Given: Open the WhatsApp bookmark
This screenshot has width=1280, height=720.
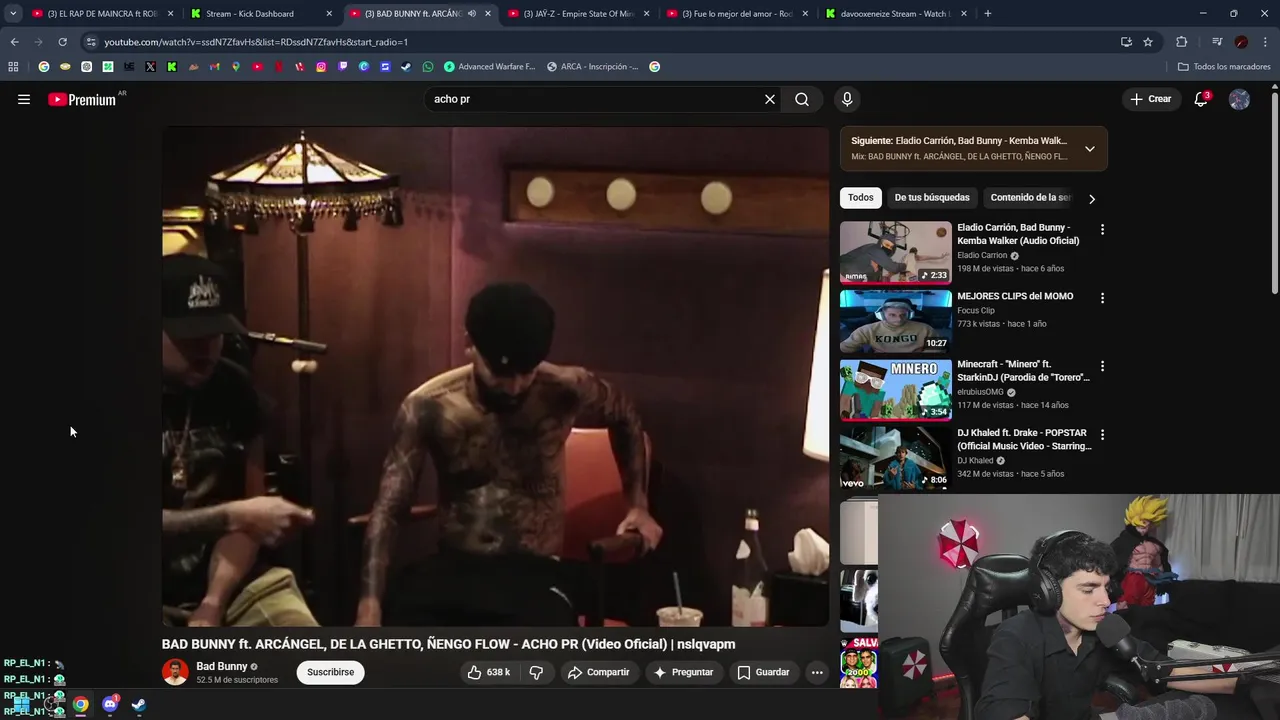Looking at the screenshot, I should tap(428, 67).
